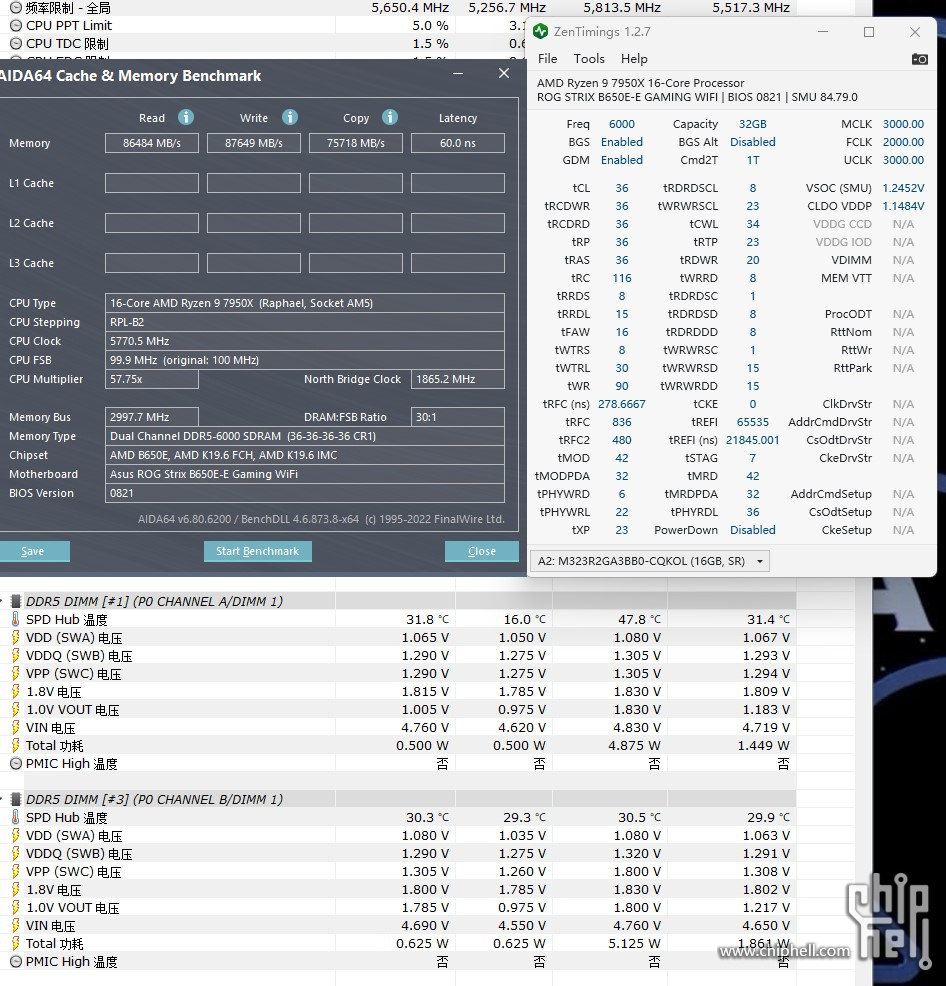Click the clock icon for DIMM #1 PMIC High 温度

16,764
